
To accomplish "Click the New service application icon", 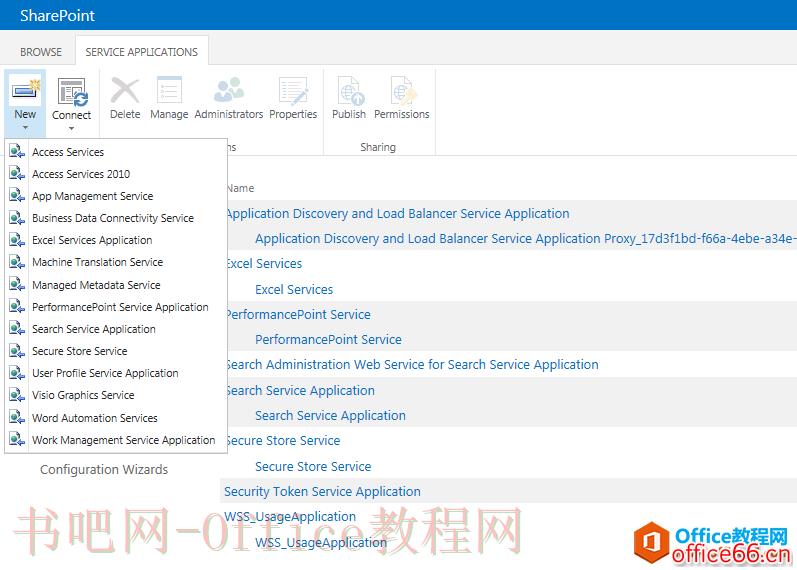I will [x=25, y=91].
